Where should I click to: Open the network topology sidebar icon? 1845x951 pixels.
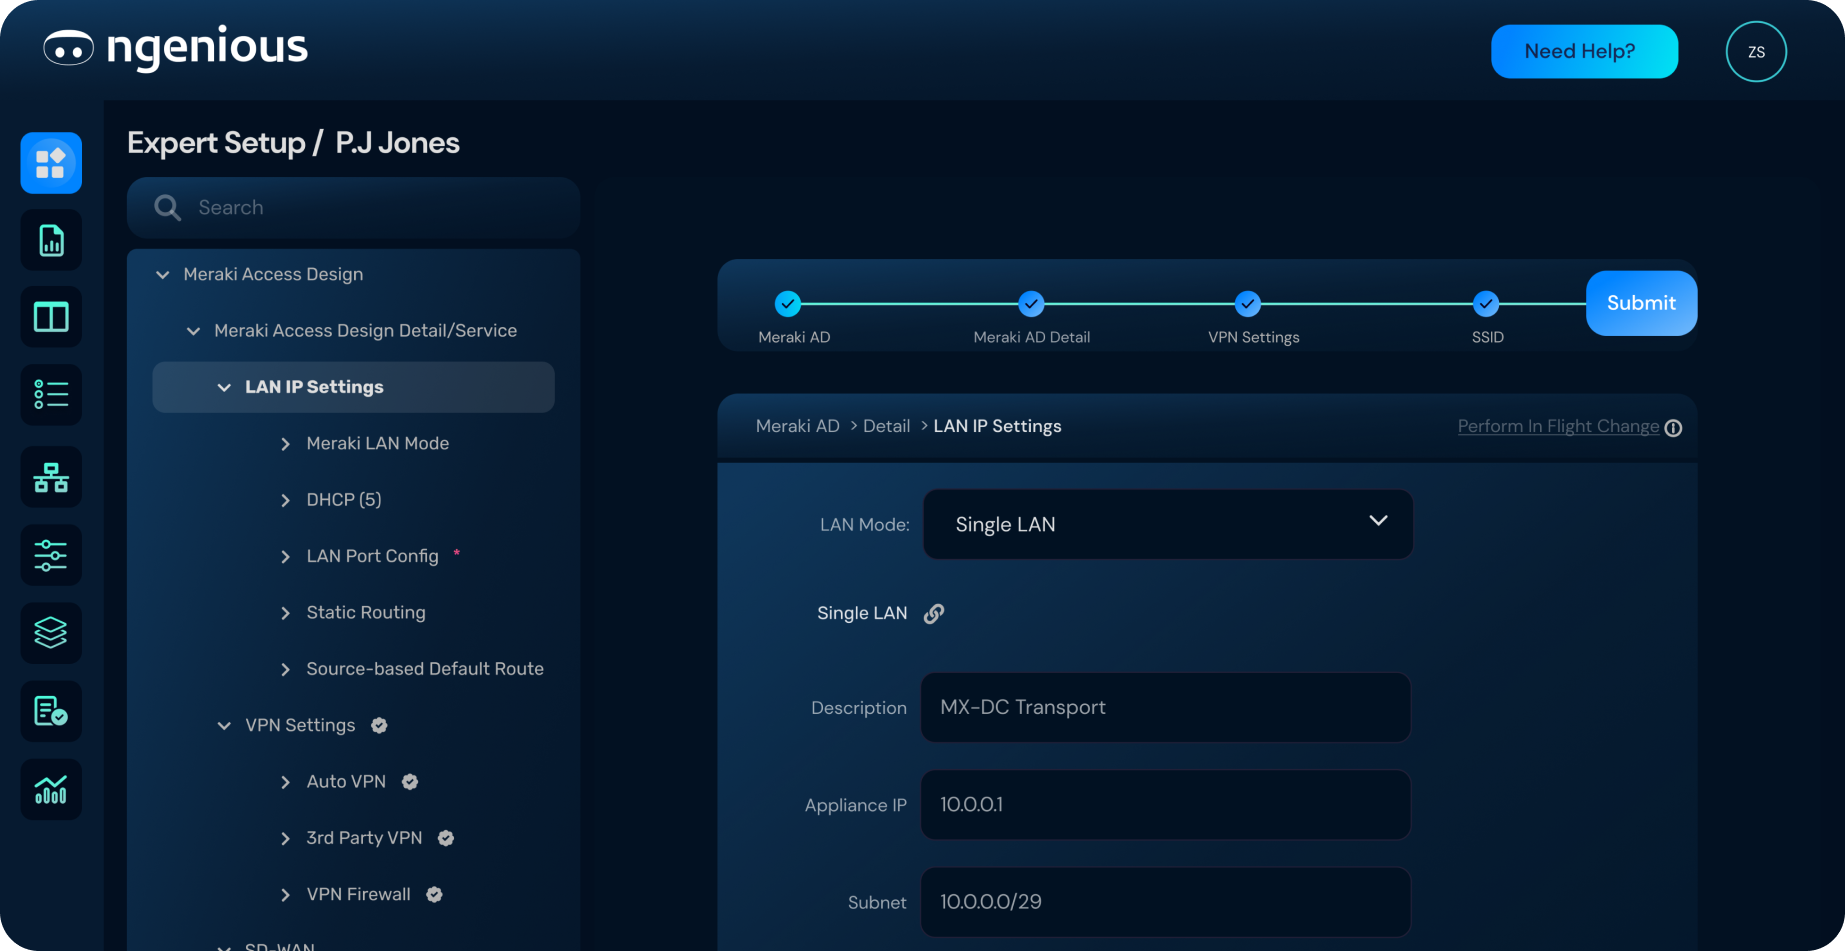[x=51, y=478]
